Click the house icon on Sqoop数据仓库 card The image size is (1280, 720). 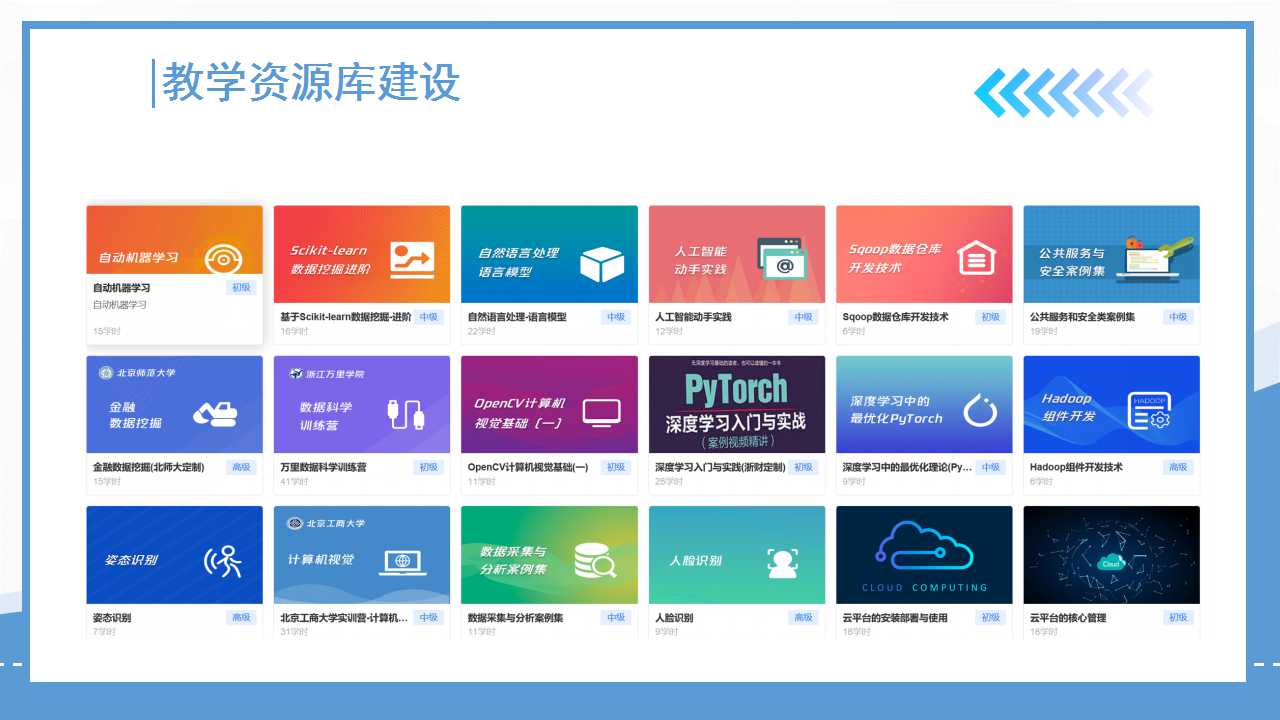[976, 259]
